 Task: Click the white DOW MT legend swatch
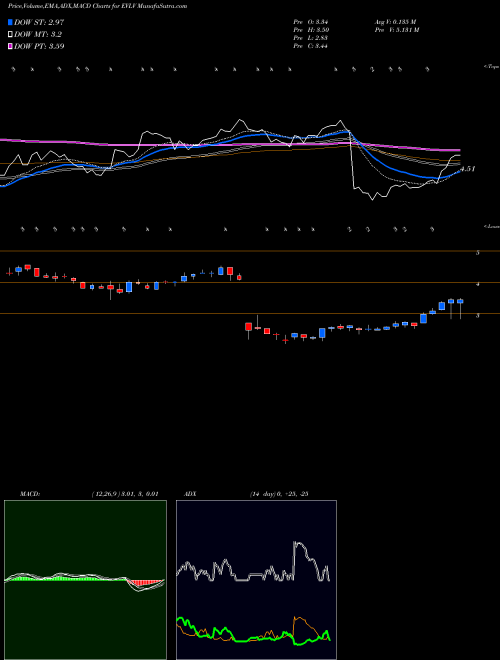[10, 35]
